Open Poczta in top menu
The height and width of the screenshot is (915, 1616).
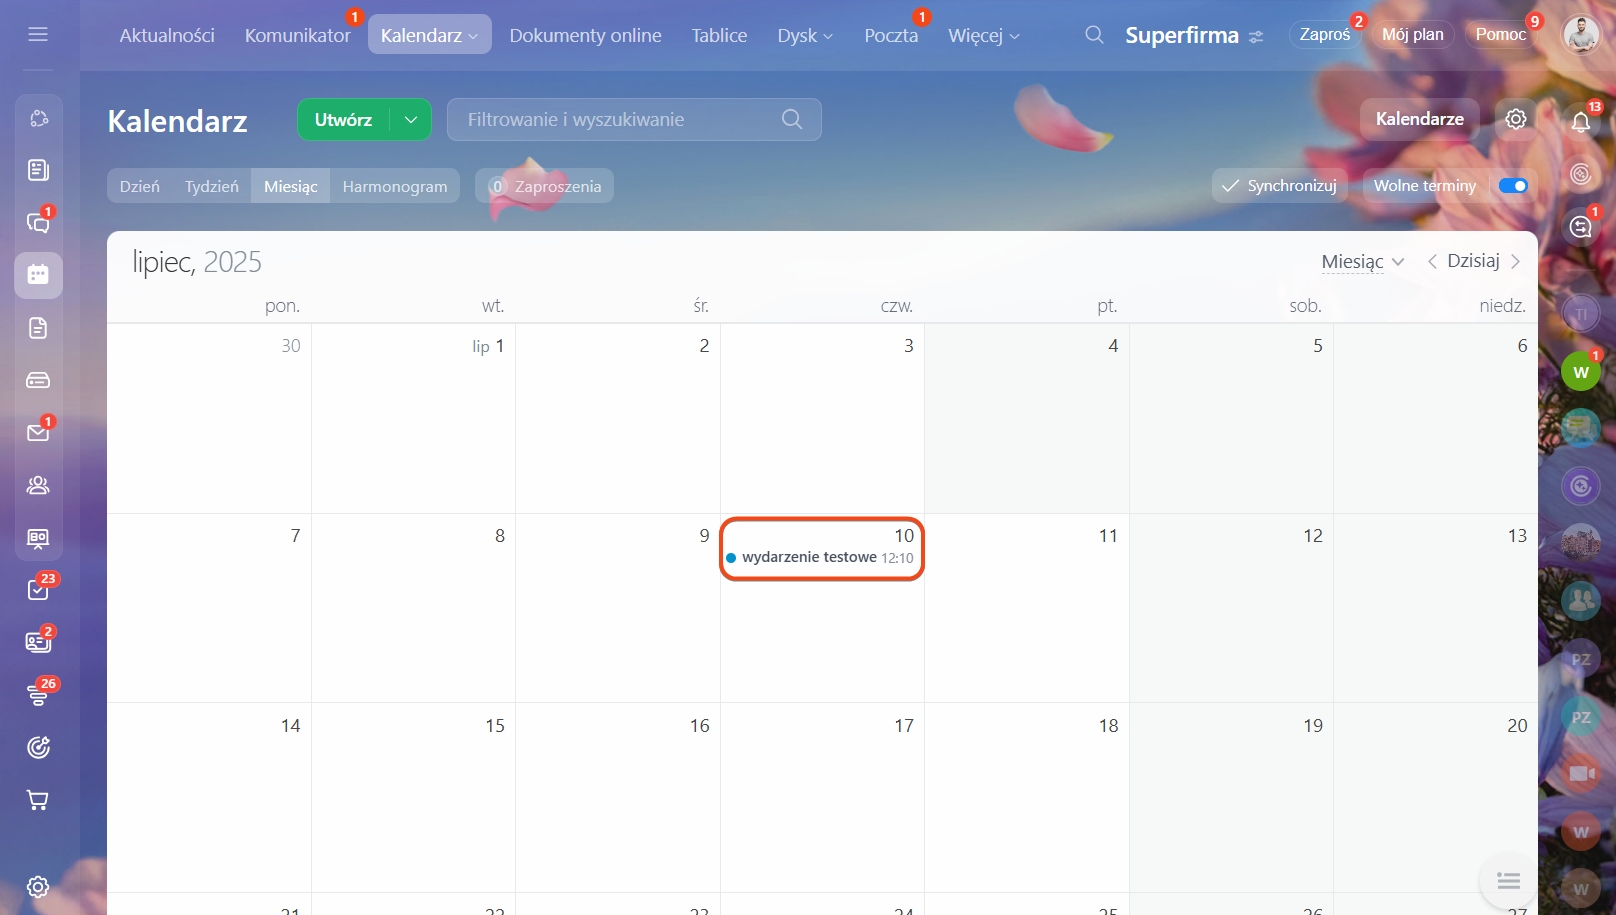click(x=891, y=35)
